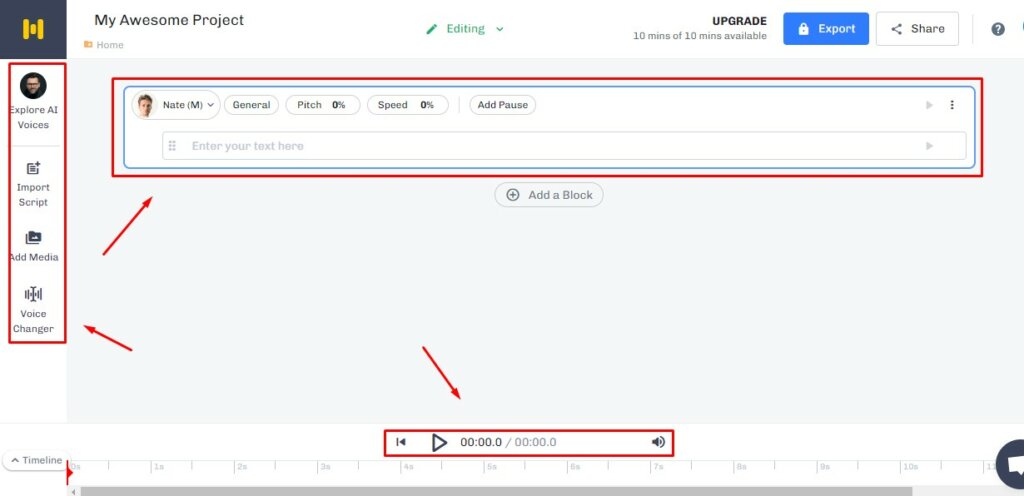The width and height of the screenshot is (1024, 496).
Task: Play the voice block preview
Action: [x=929, y=105]
